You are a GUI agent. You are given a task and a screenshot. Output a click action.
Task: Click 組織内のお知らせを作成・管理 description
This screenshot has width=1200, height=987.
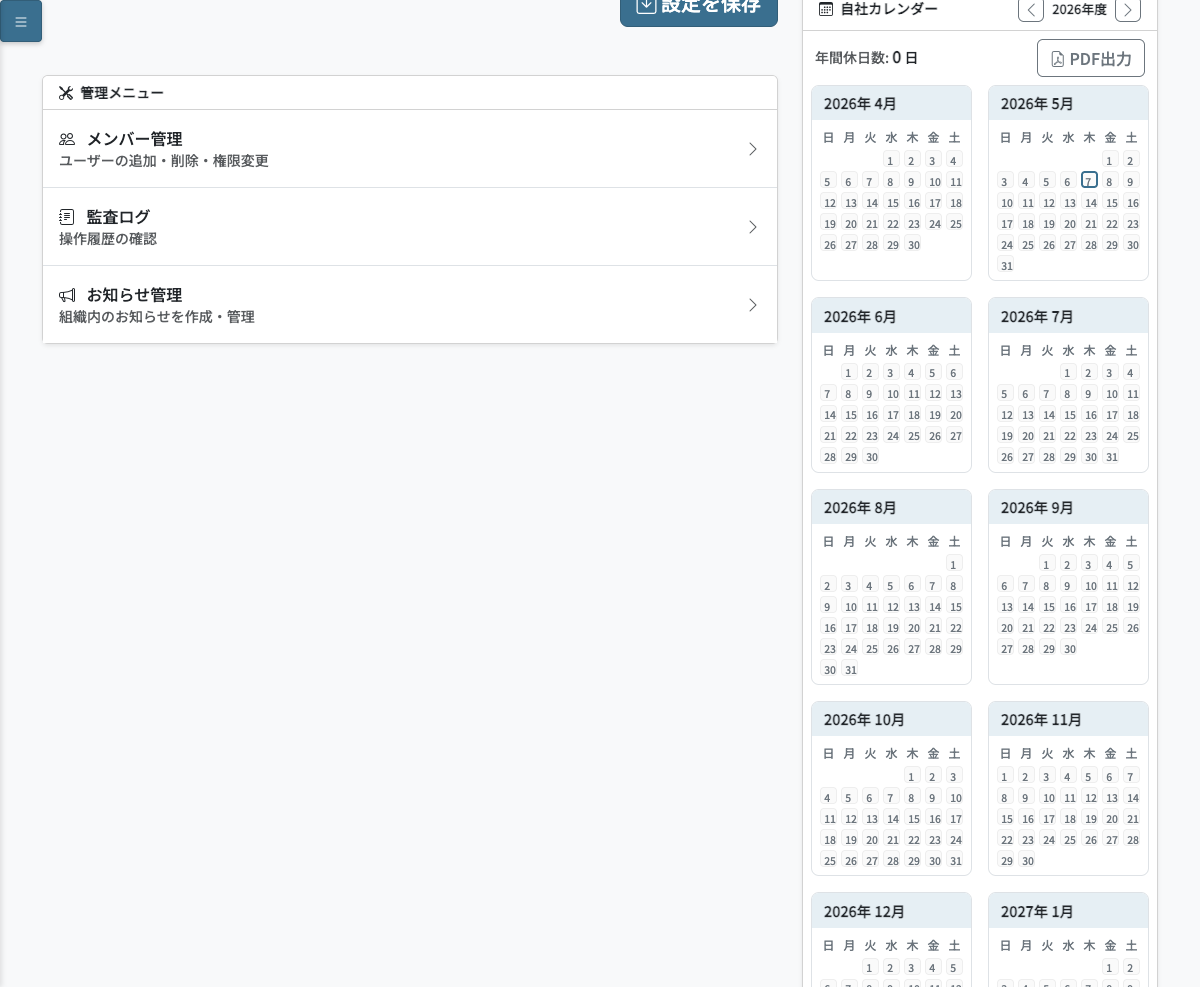(157, 316)
